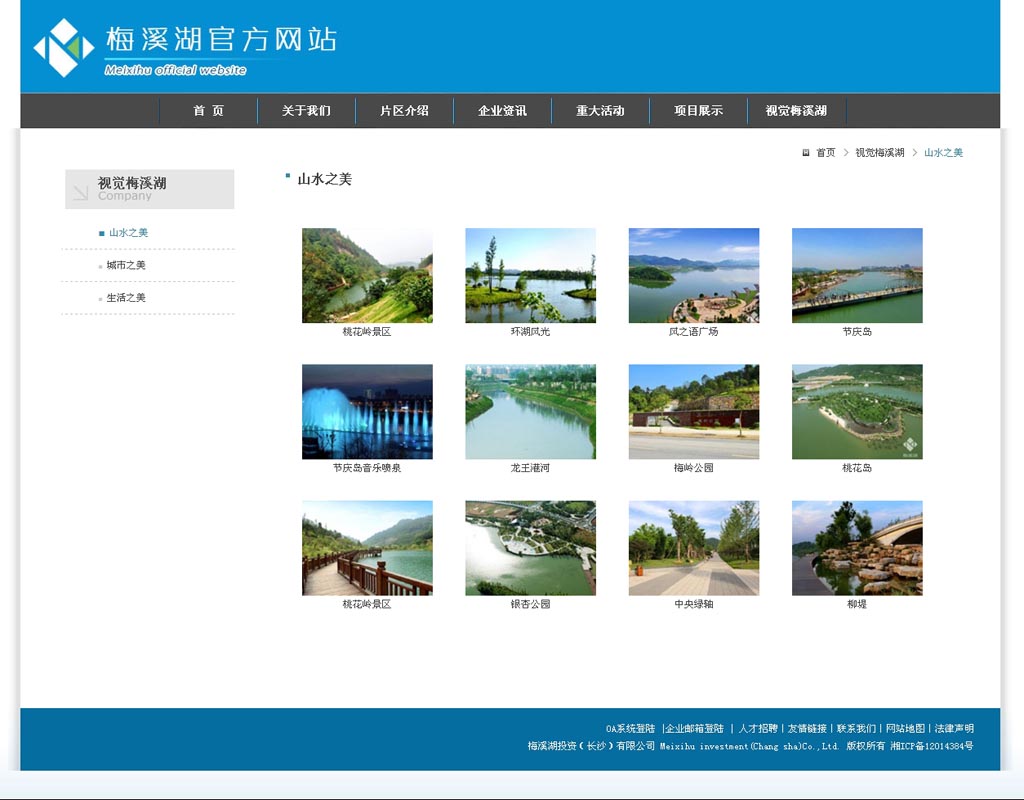This screenshot has width=1024, height=800.
Task: Open the OA系统登陆 footer link
Action: 630,727
